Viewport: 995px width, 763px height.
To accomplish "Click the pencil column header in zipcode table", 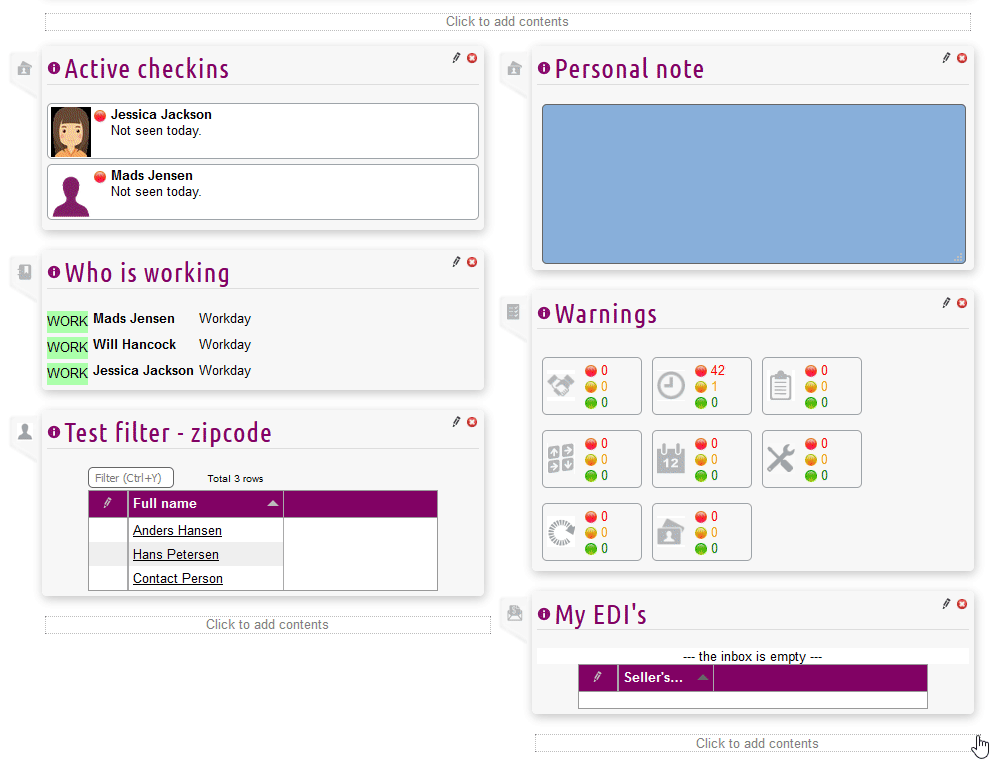I will click(x=108, y=503).
